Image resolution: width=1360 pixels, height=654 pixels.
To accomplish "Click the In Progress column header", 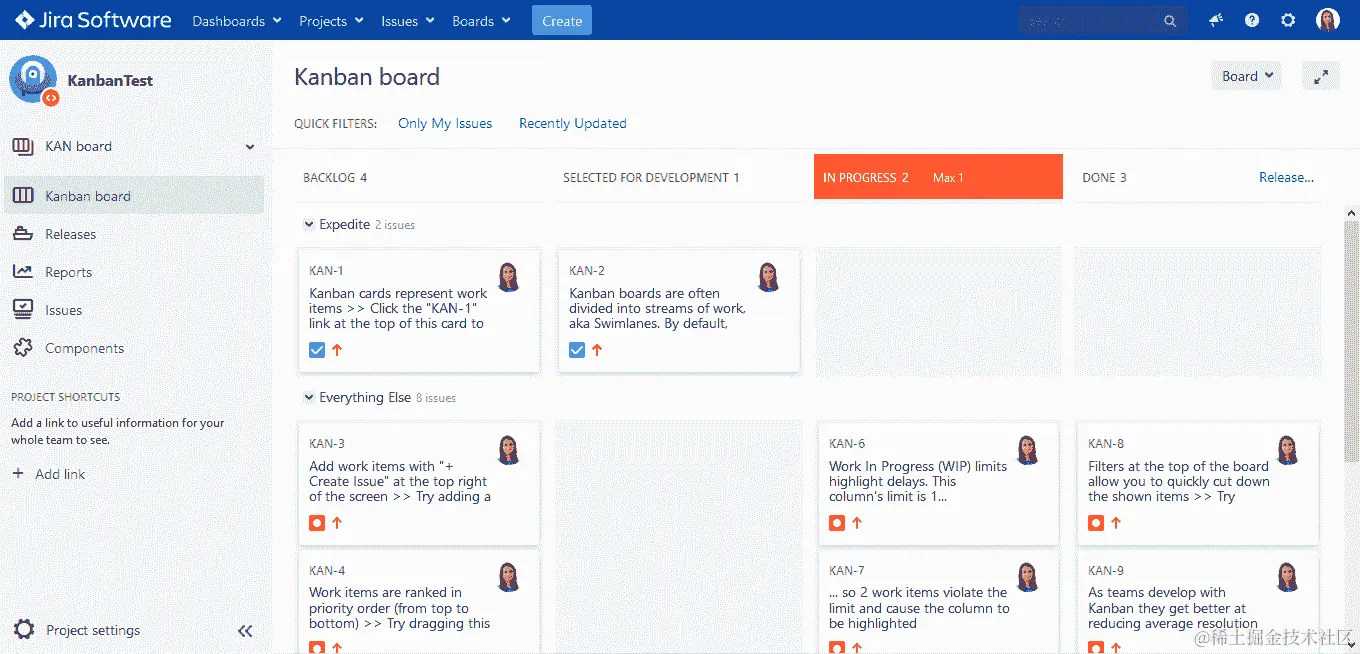I will [938, 177].
